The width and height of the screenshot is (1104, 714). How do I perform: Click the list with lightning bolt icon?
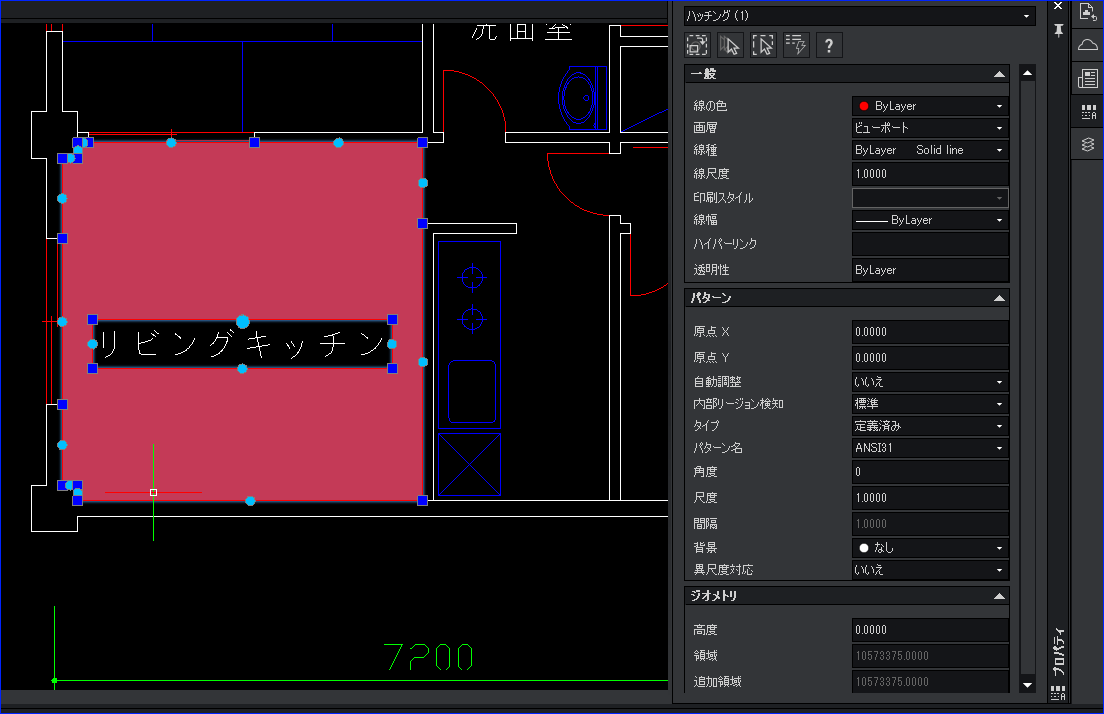[796, 46]
